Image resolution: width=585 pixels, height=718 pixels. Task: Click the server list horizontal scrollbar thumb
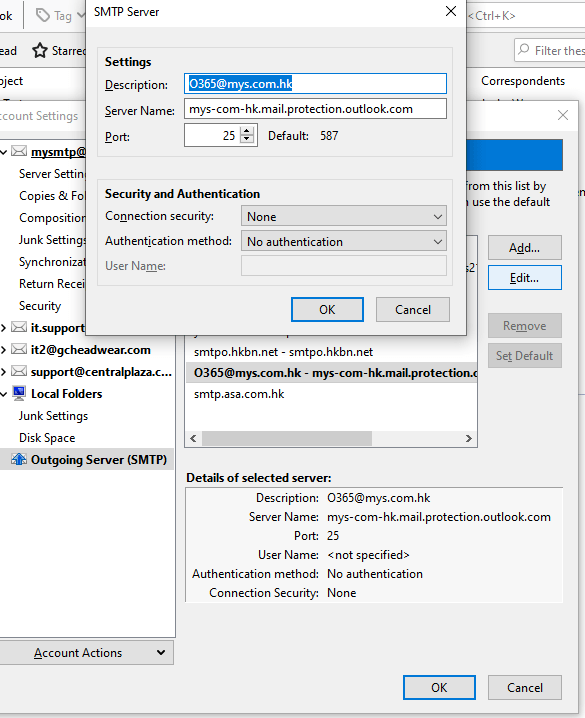pos(287,438)
